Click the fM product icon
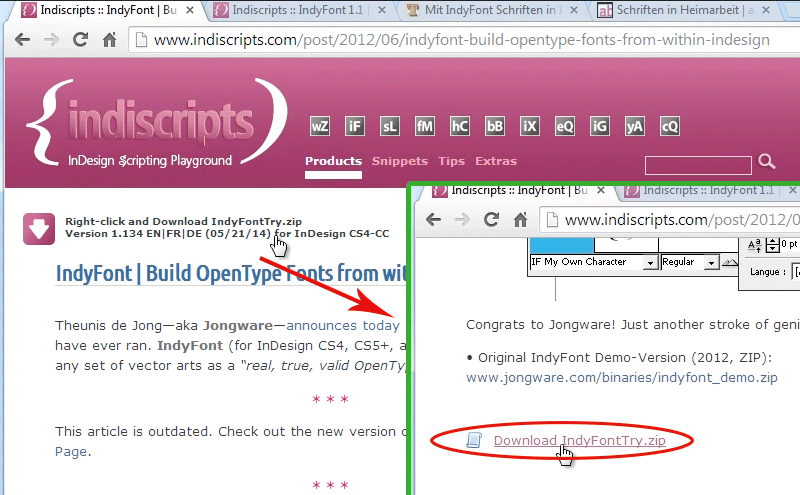Viewport: 800px width, 495px height. [x=424, y=126]
